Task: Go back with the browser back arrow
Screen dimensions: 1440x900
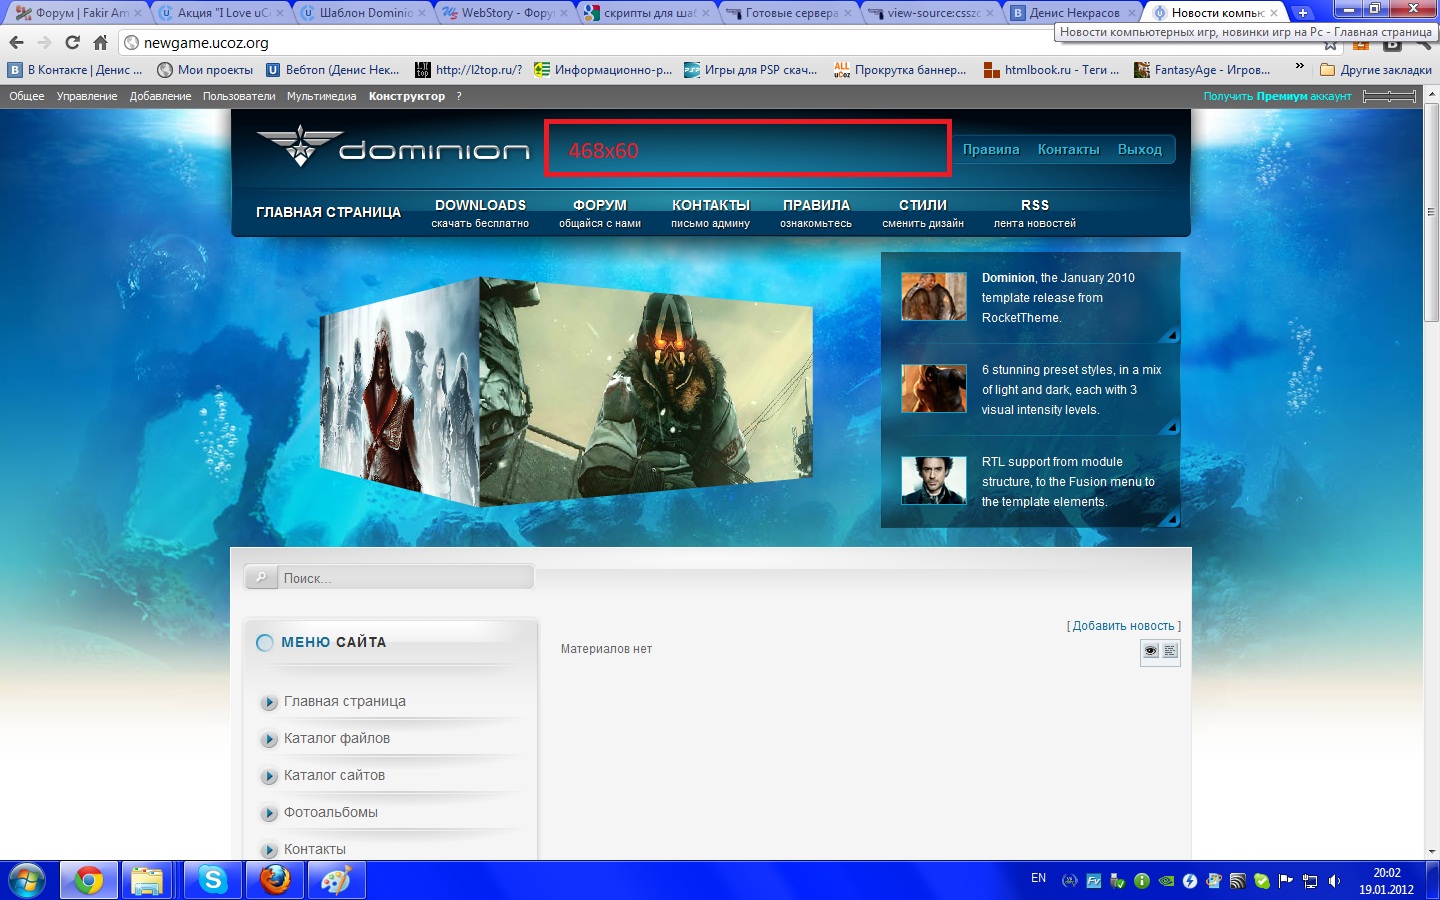Action: [16, 43]
